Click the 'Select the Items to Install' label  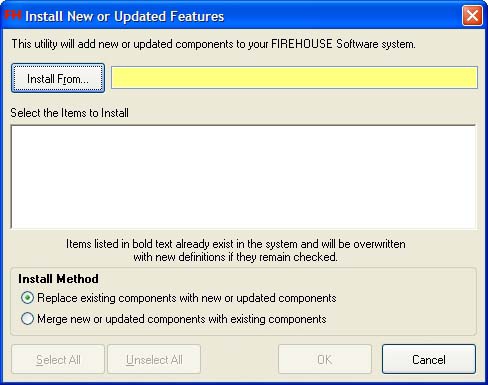click(x=69, y=113)
